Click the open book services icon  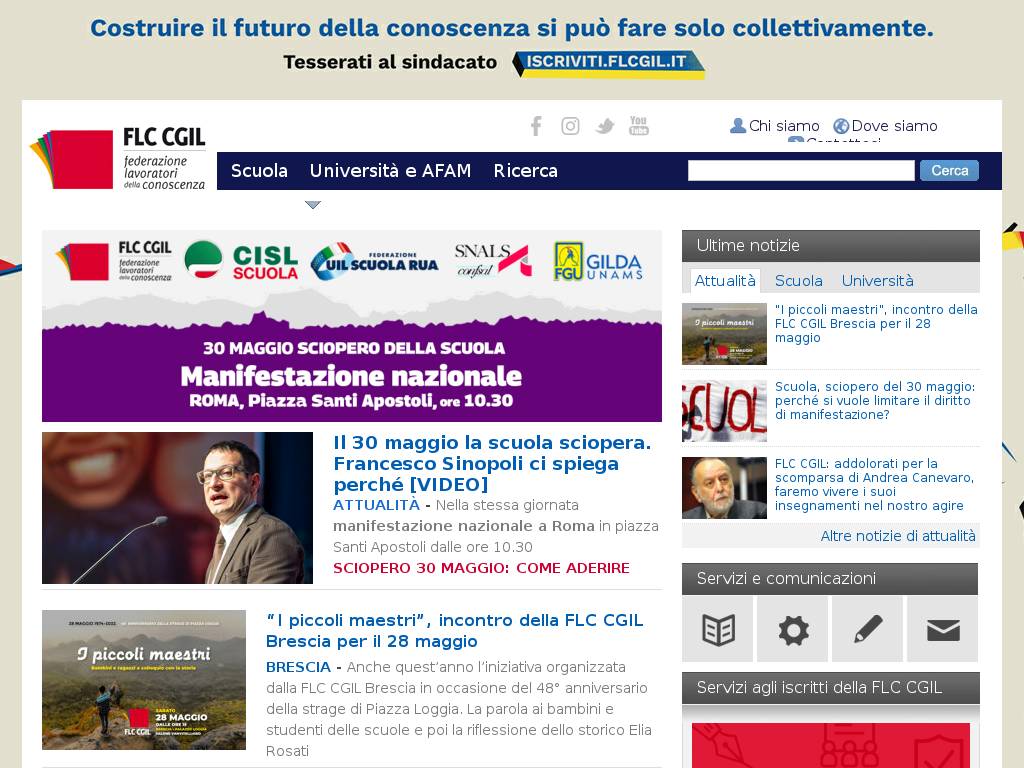718,630
